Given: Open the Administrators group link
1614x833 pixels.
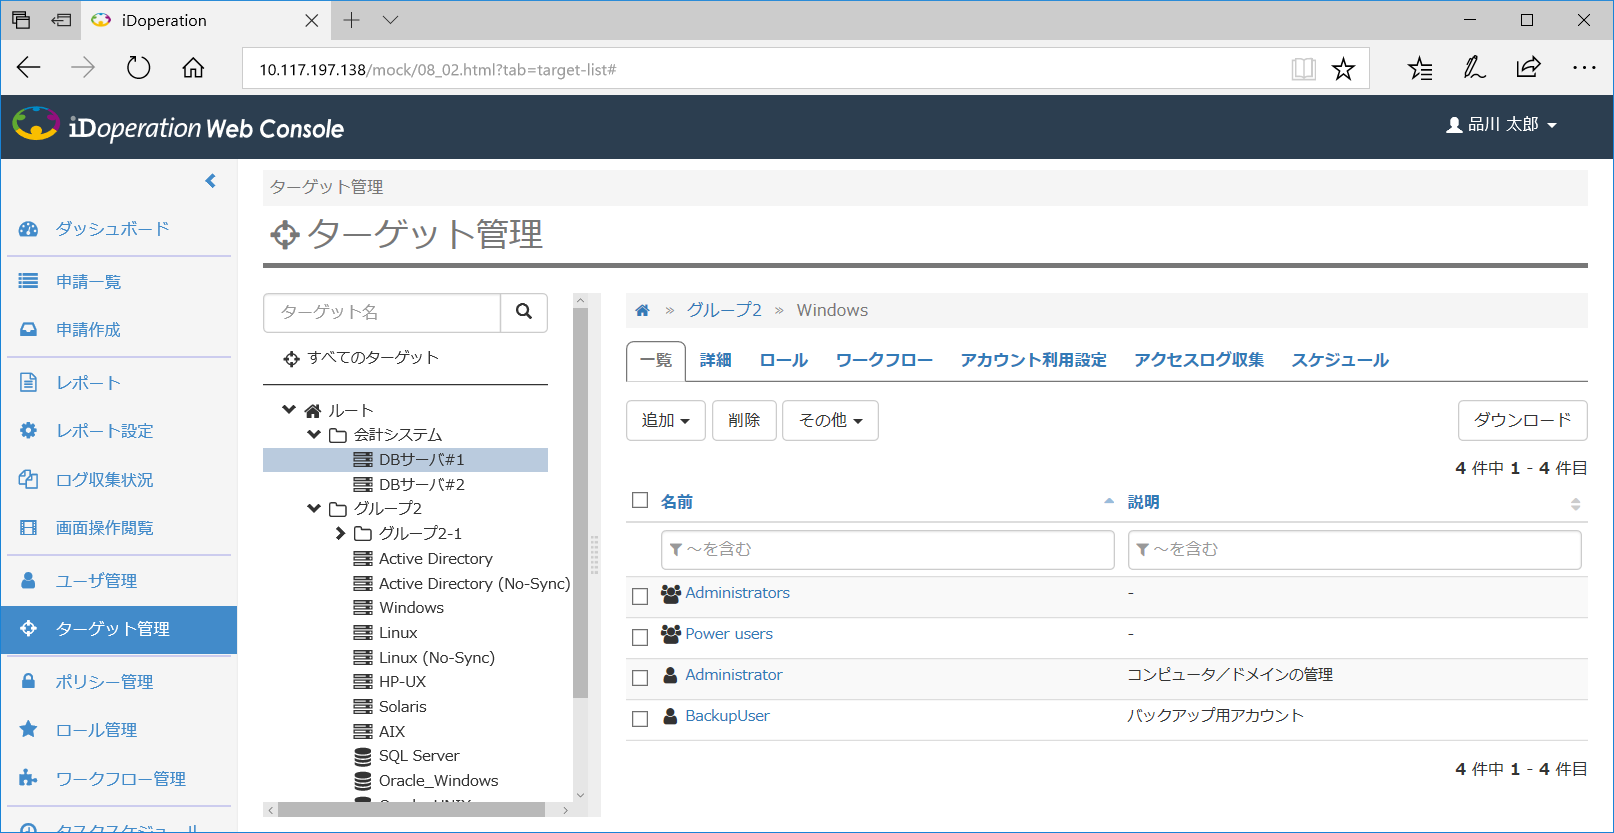Looking at the screenshot, I should coord(737,593).
